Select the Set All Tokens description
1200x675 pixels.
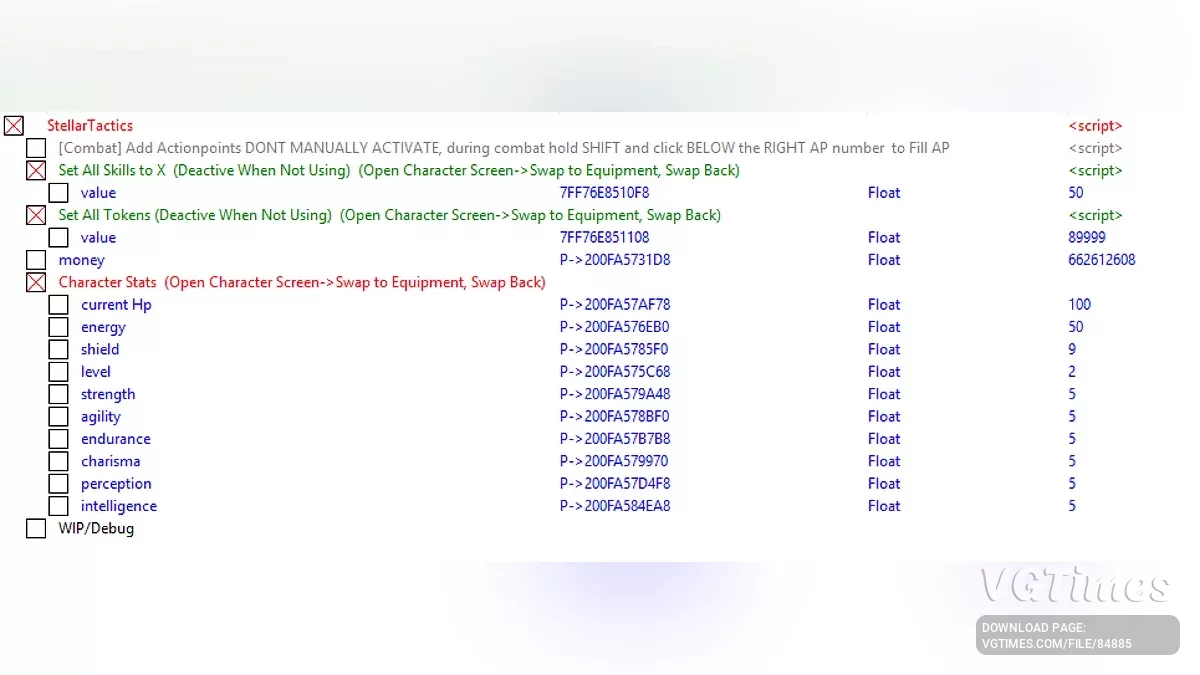[x=390, y=215]
